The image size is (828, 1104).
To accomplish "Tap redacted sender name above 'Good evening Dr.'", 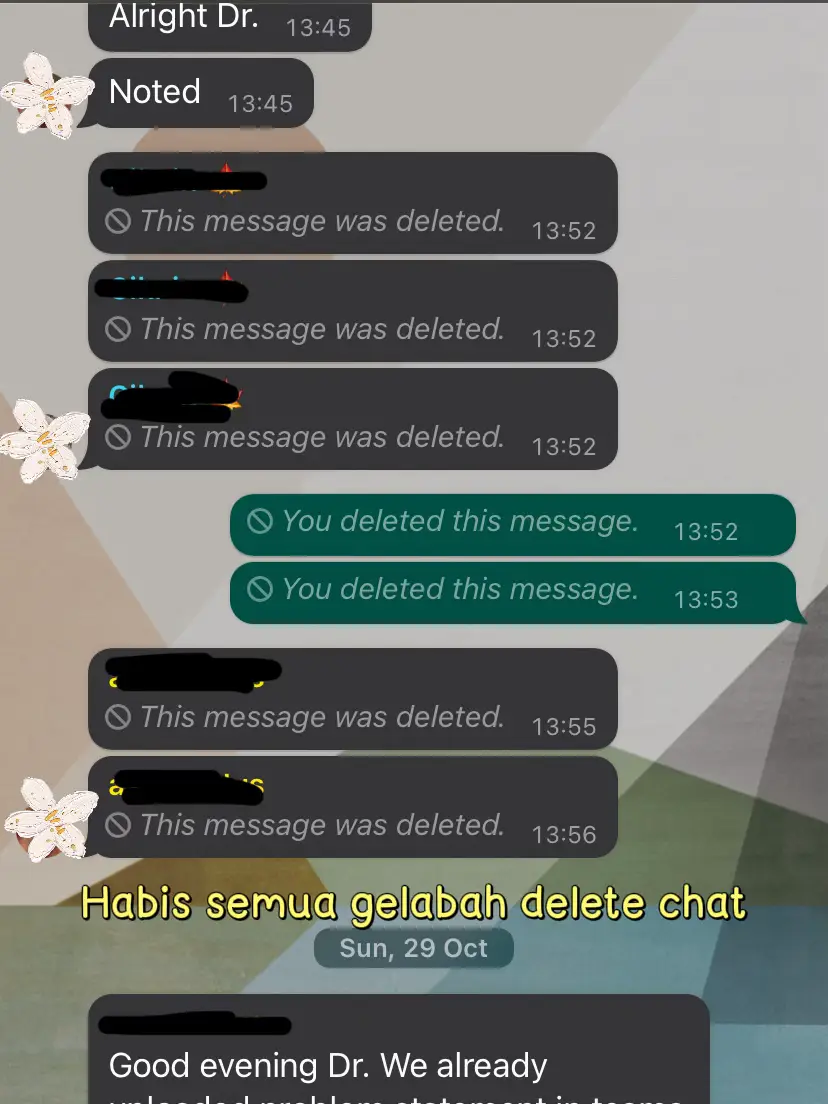I will coord(195,1024).
